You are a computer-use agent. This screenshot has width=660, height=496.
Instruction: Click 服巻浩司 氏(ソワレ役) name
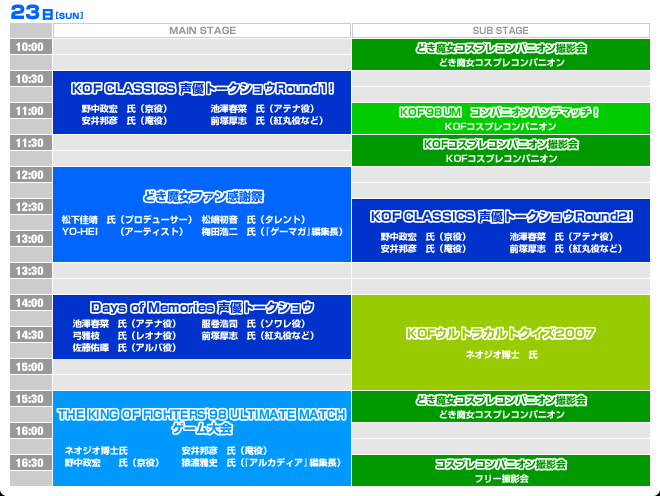click(x=253, y=324)
